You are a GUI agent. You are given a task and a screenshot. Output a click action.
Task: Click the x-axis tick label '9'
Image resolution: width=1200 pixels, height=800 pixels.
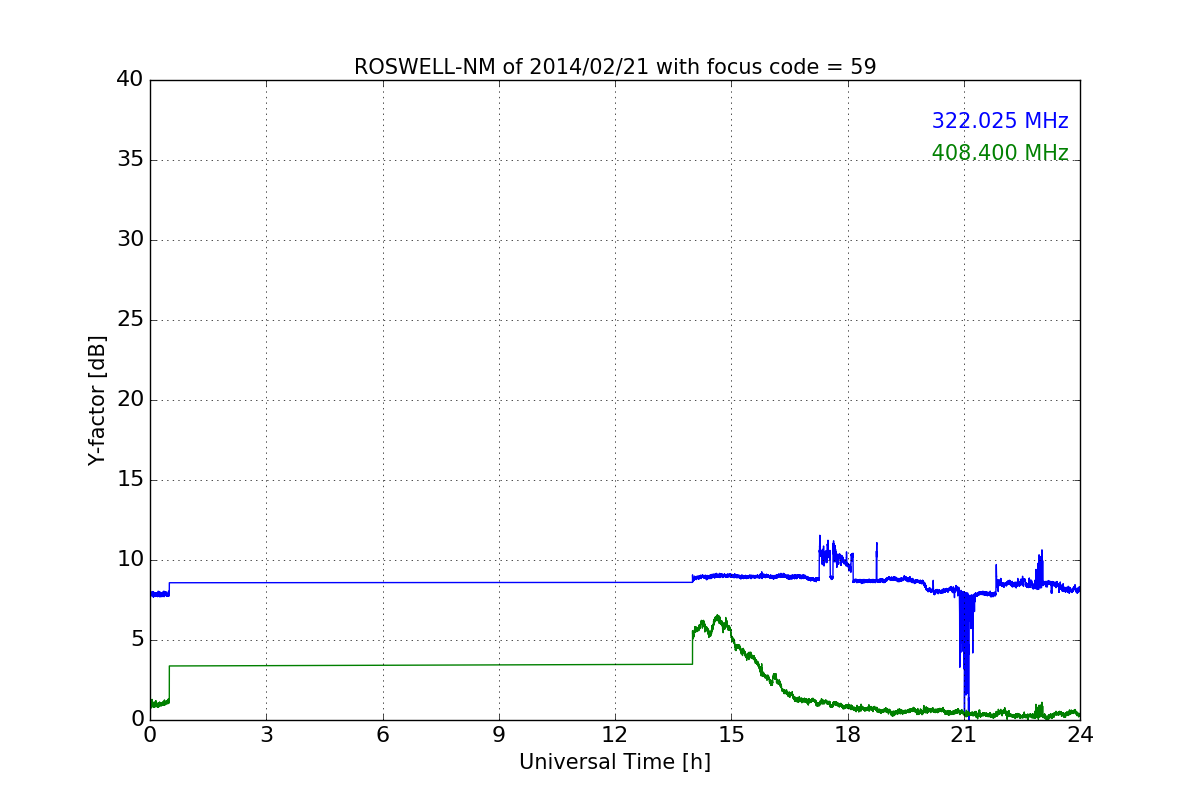pyautogui.click(x=499, y=734)
